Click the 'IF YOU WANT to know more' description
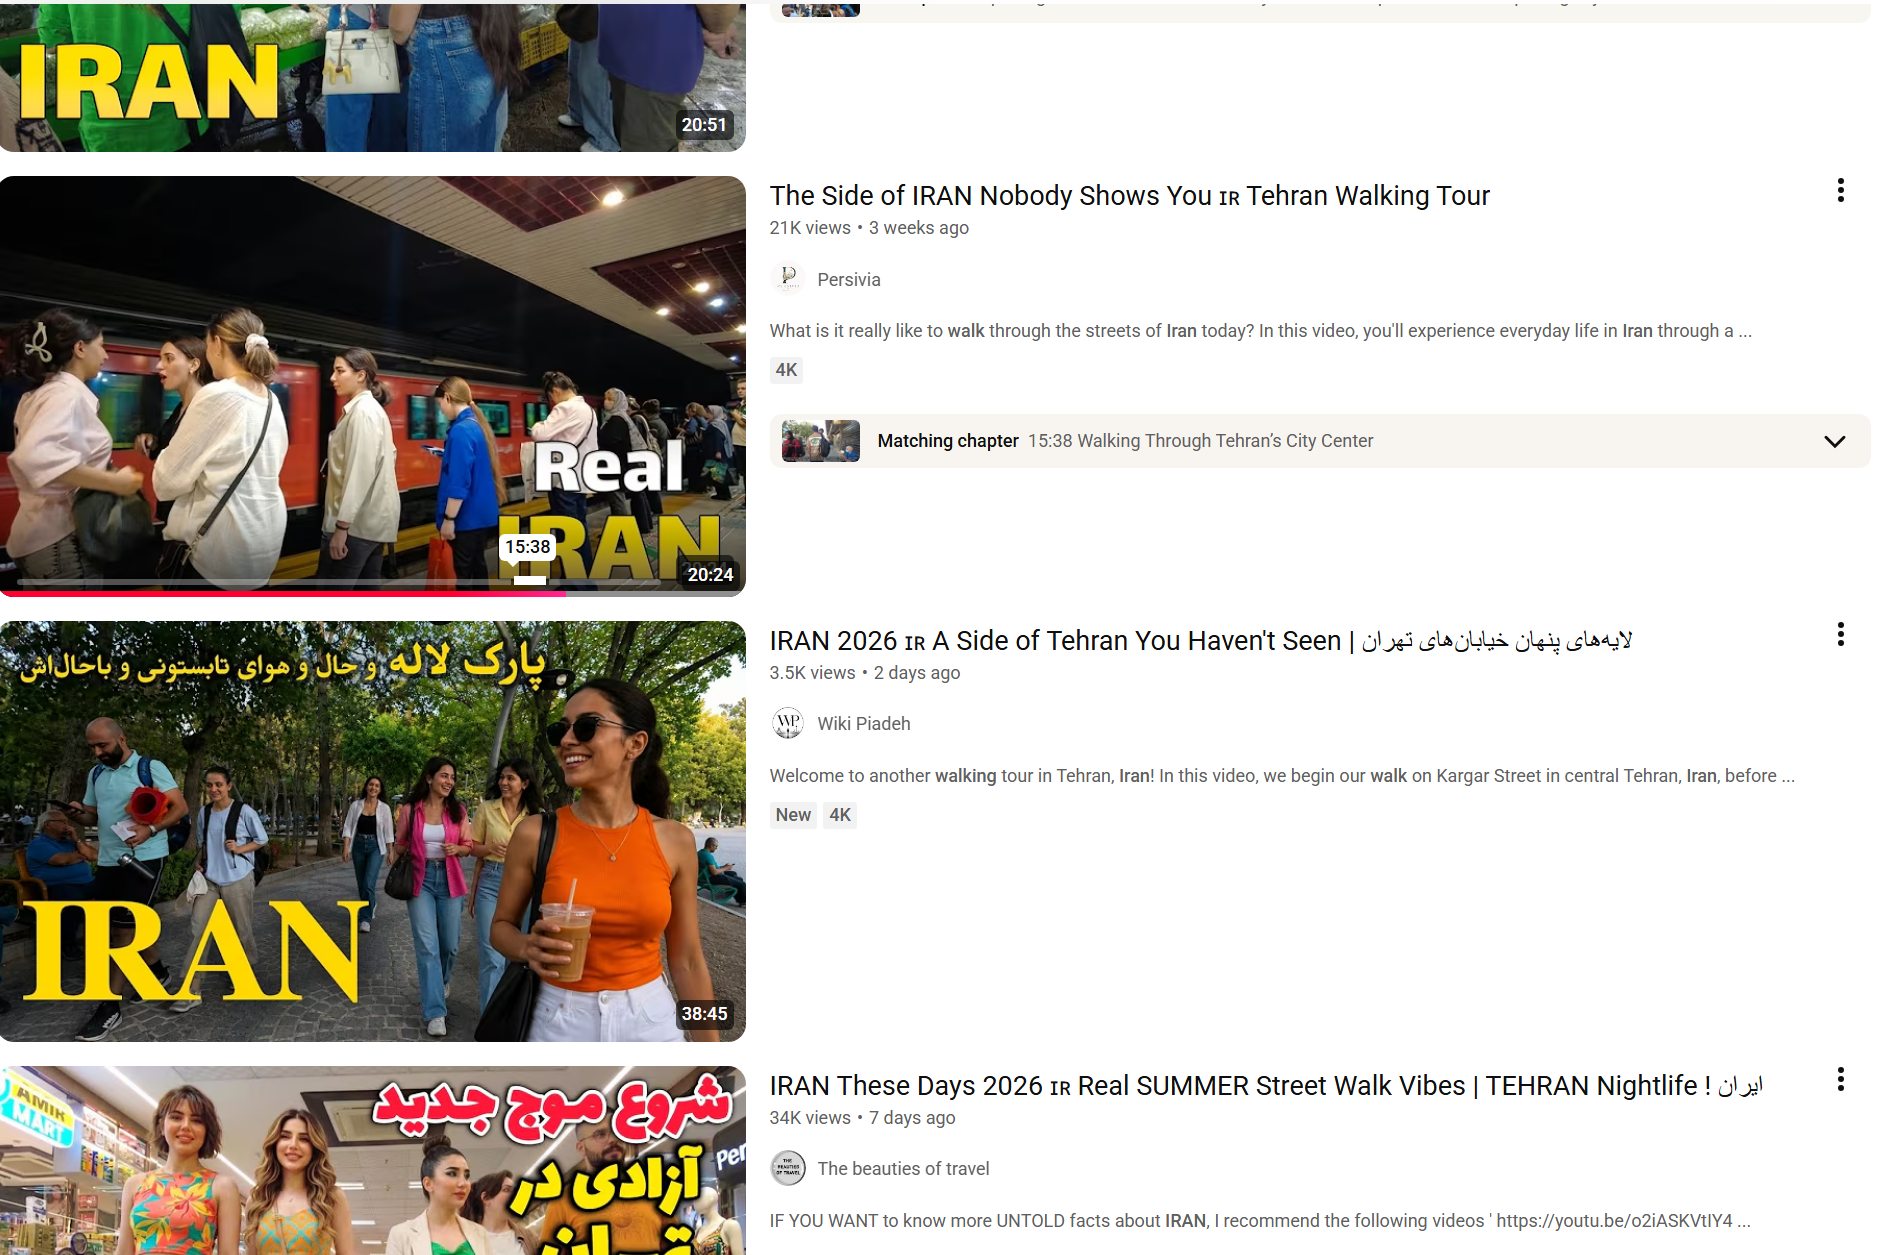Screen dimensions: 1897x1255 1260,1221
